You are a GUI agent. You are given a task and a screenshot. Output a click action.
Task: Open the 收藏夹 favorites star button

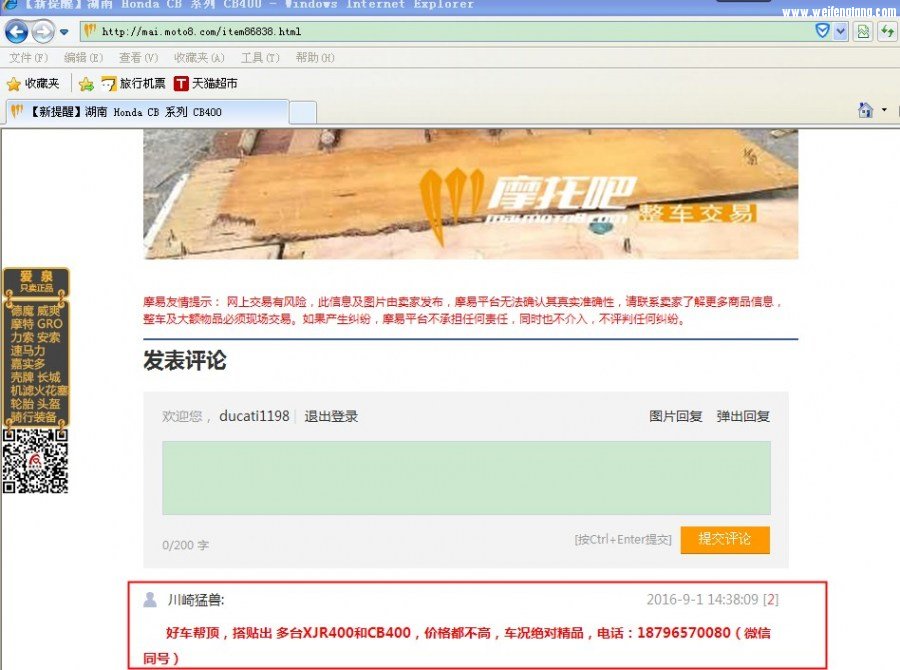point(33,84)
